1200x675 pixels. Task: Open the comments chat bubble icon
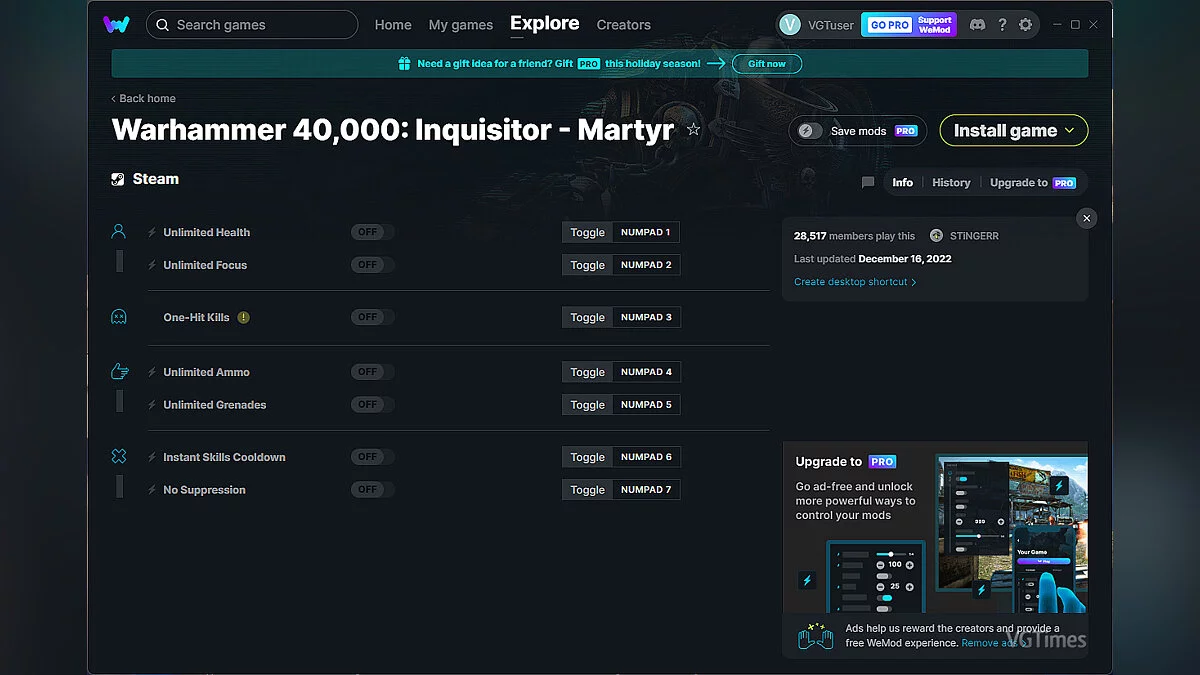click(868, 183)
